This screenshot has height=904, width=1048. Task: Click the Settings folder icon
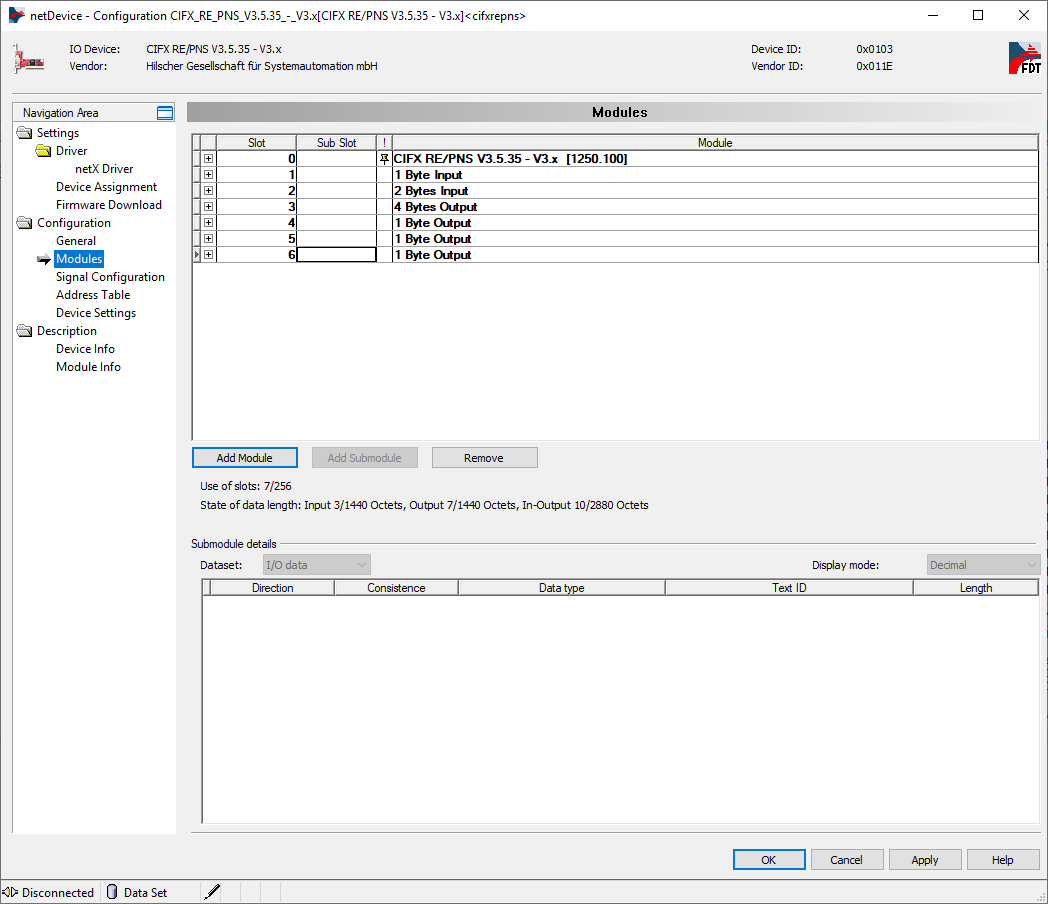click(x=24, y=133)
